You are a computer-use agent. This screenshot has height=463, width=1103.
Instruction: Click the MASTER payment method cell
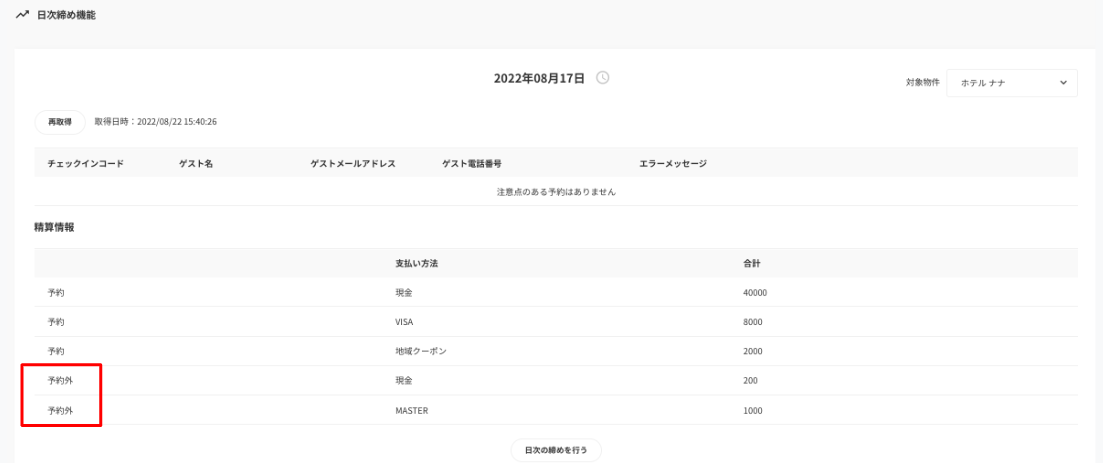pos(411,410)
